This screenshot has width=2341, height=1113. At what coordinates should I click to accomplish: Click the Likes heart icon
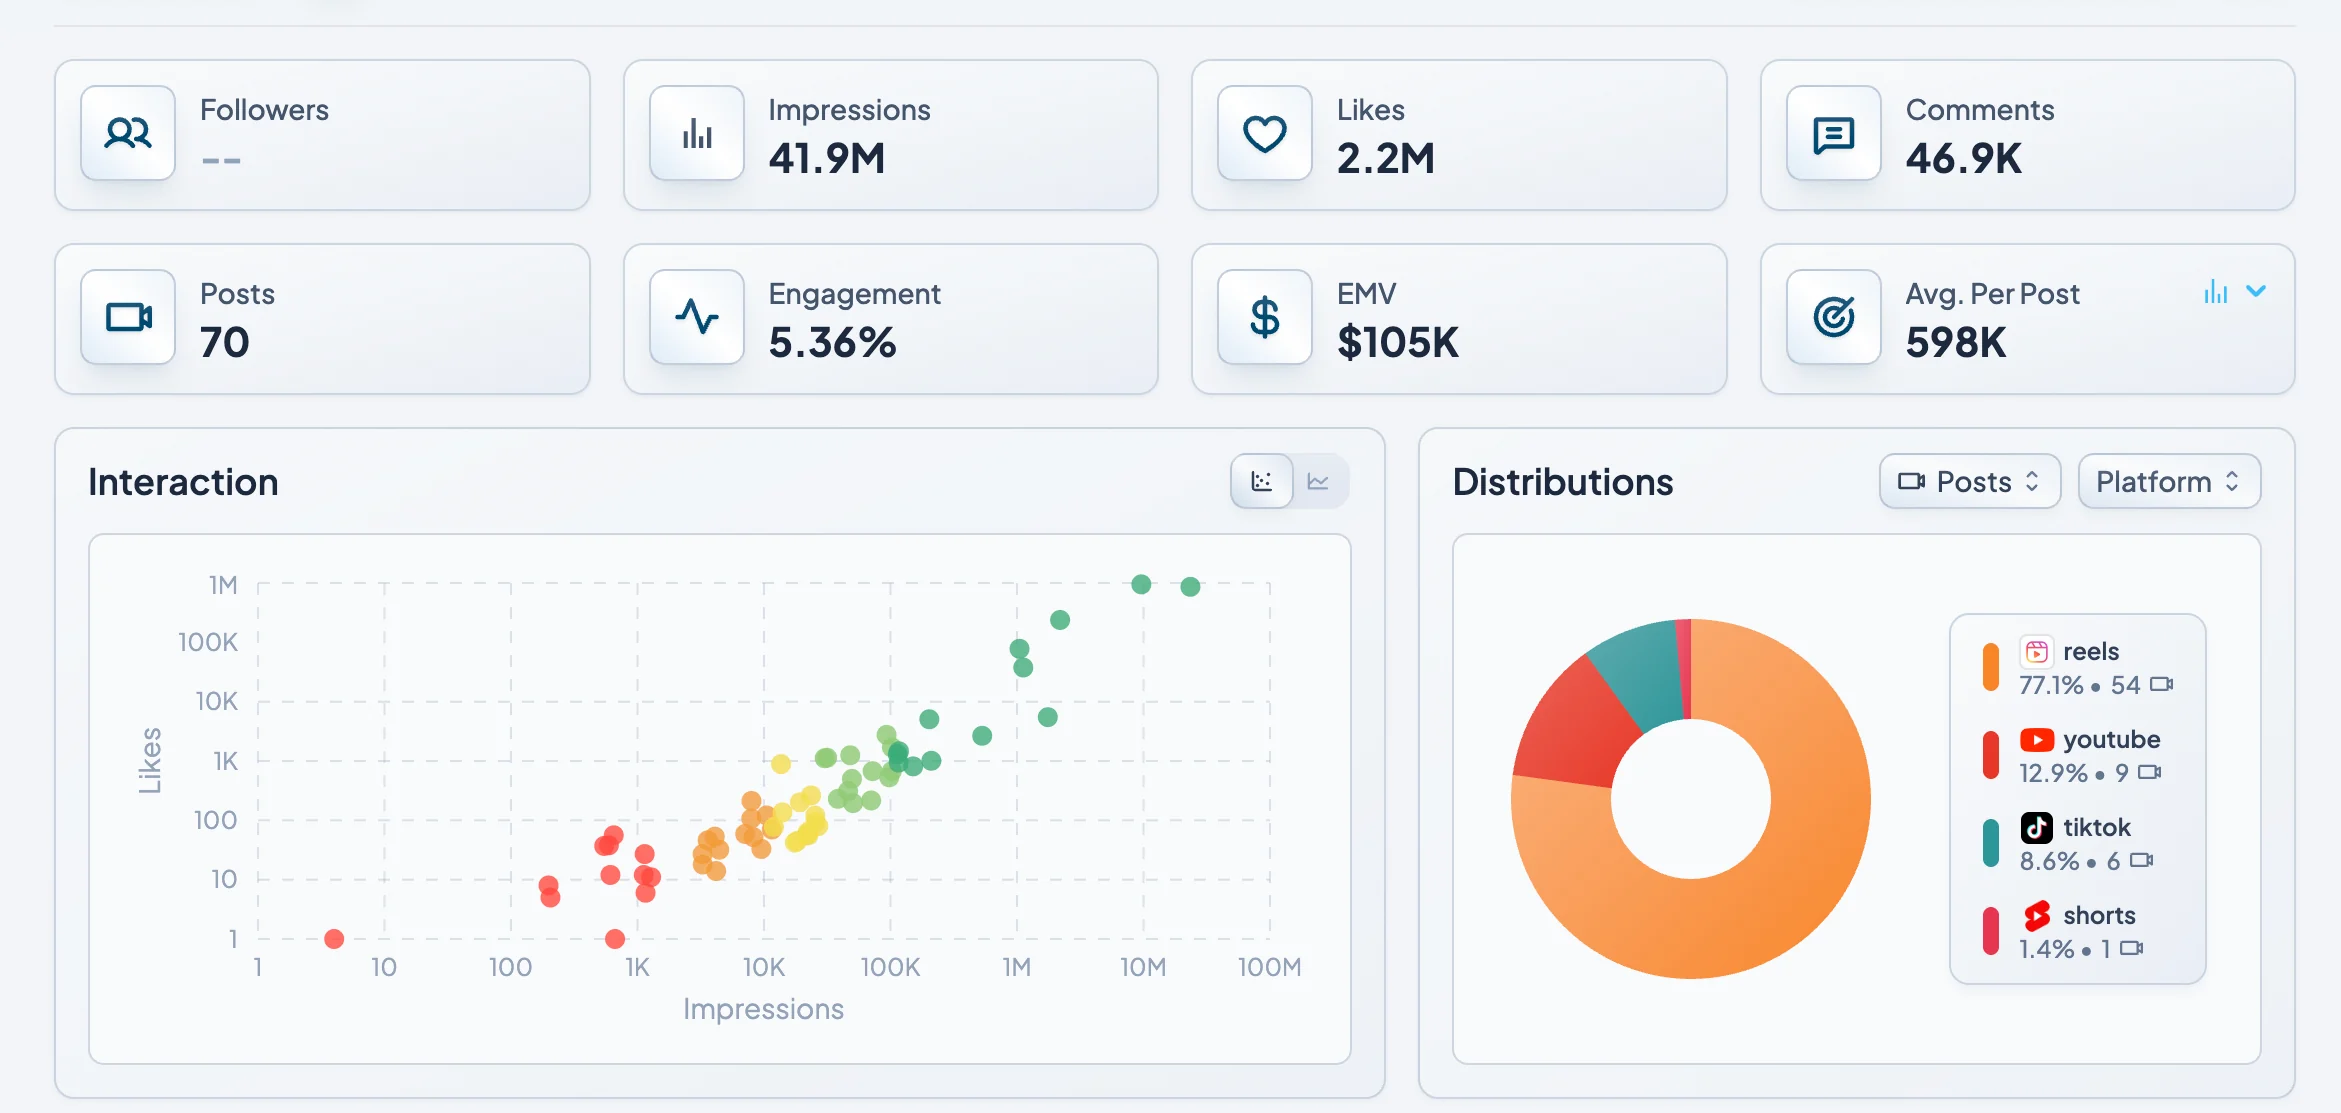point(1265,133)
